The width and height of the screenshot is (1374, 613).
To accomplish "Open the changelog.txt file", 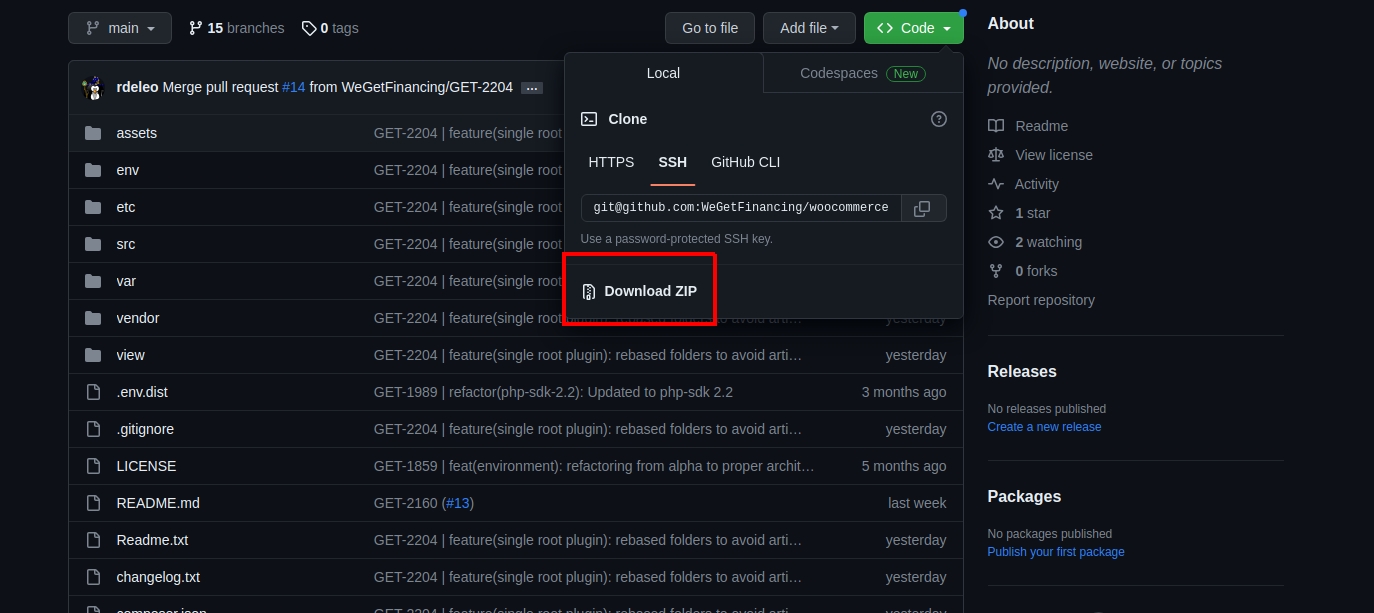I will 158,577.
